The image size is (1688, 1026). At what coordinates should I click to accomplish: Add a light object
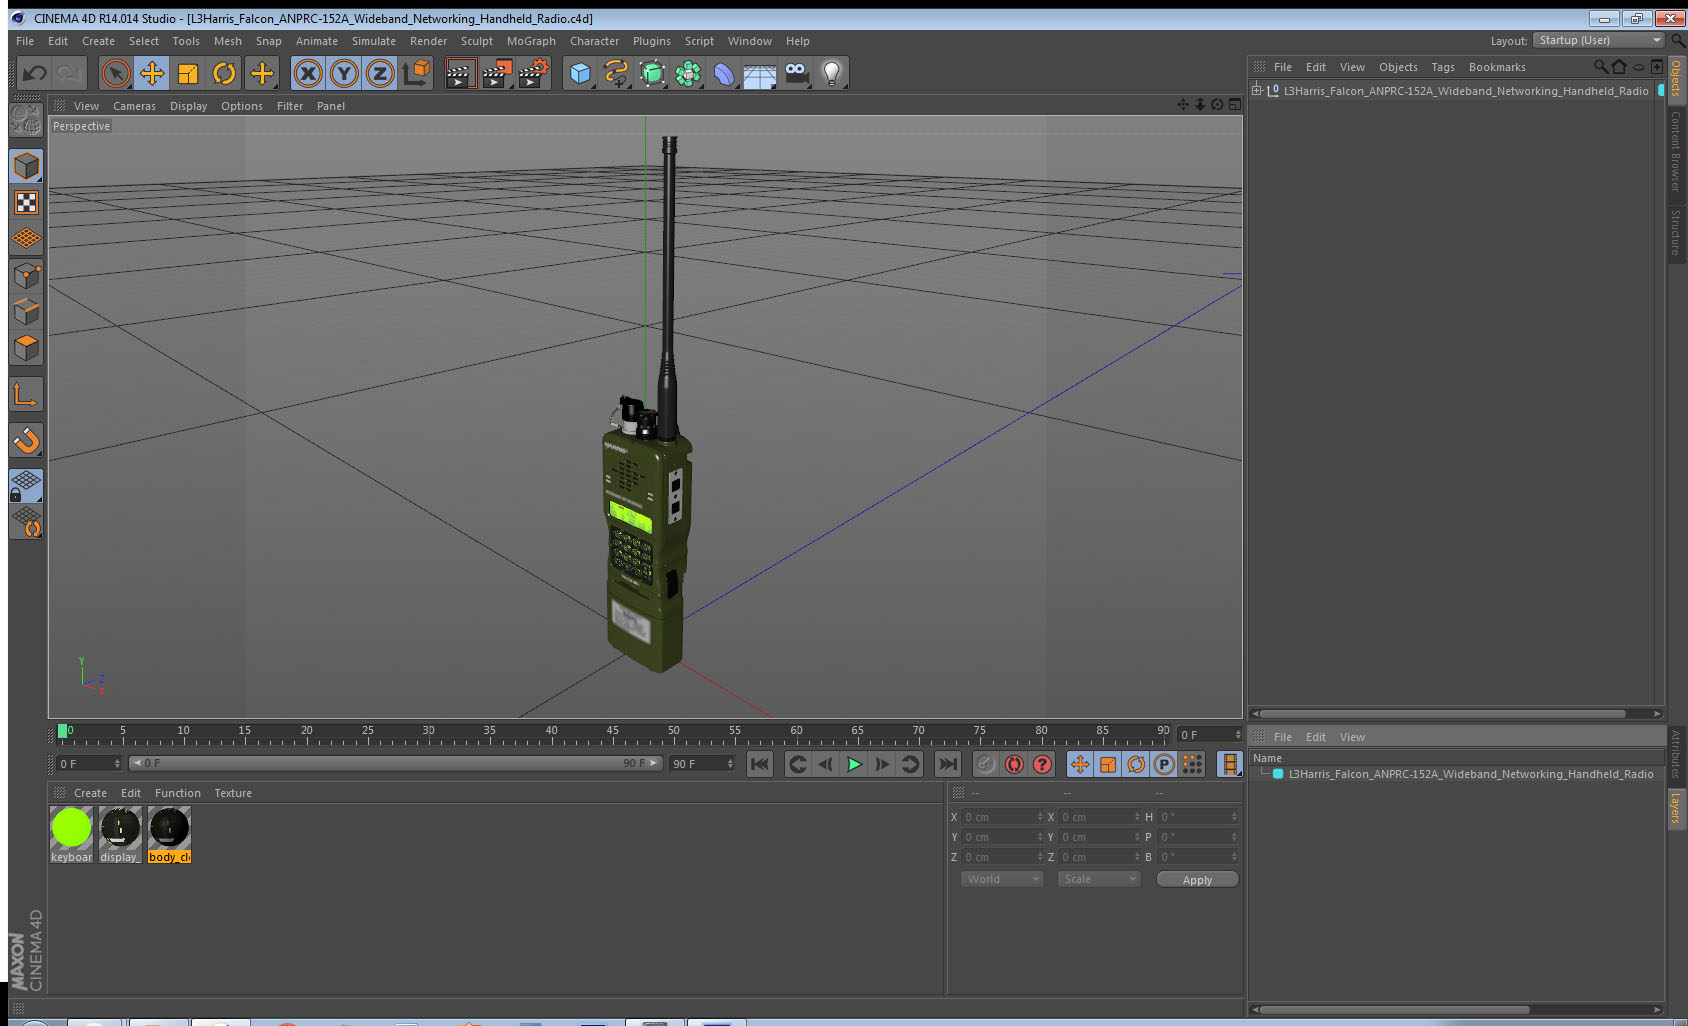[832, 73]
